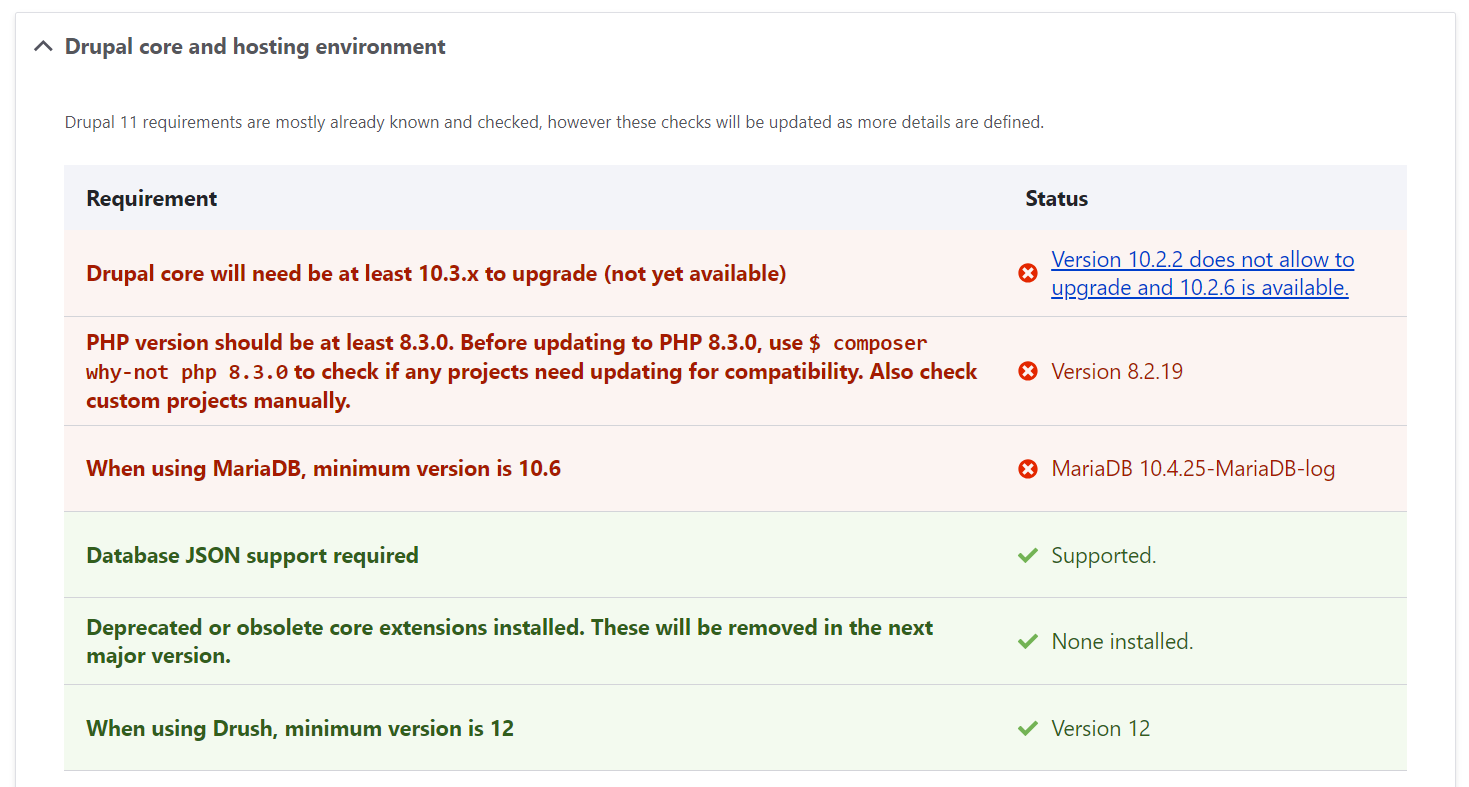This screenshot has height=787, width=1469.
Task: Click the Drupal core 10.3.x requirement text
Action: coord(436,273)
